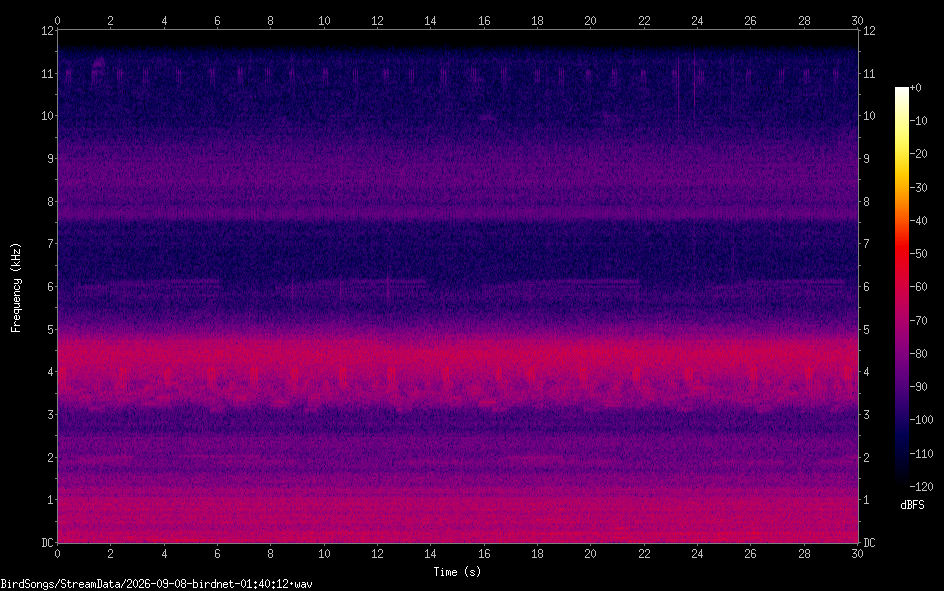
Task: Click the 6 kHz label on left frequency axis
Action: pos(51,286)
